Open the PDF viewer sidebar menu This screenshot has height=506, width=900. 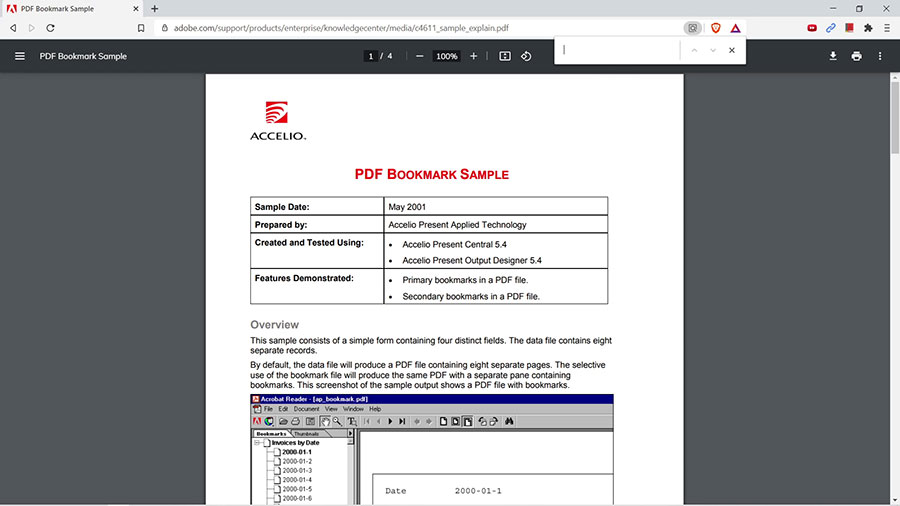tap(20, 56)
